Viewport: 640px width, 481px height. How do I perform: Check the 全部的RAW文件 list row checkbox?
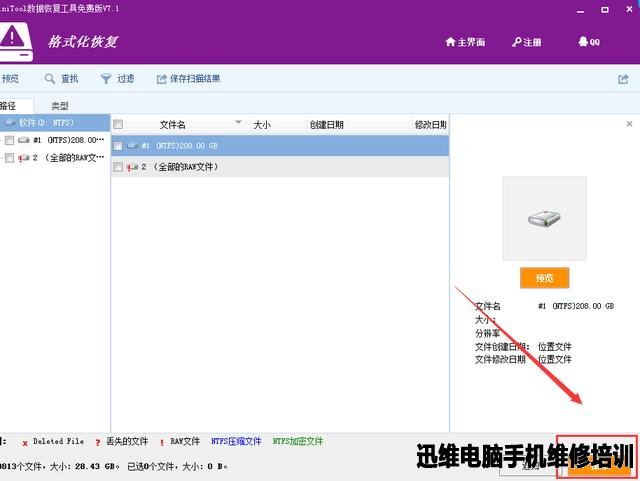tap(118, 167)
